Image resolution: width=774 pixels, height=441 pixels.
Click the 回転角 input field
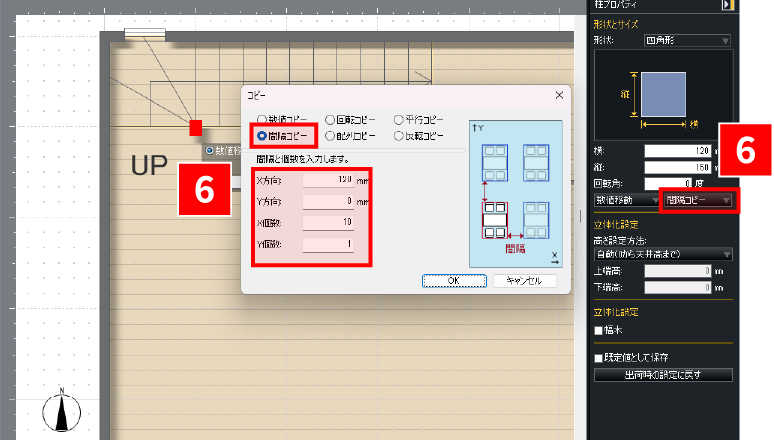click(668, 184)
